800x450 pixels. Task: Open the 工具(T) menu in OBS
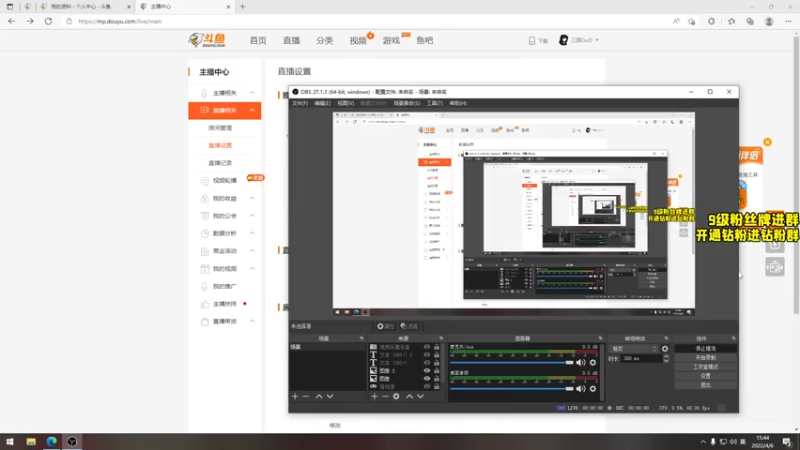tap(435, 103)
